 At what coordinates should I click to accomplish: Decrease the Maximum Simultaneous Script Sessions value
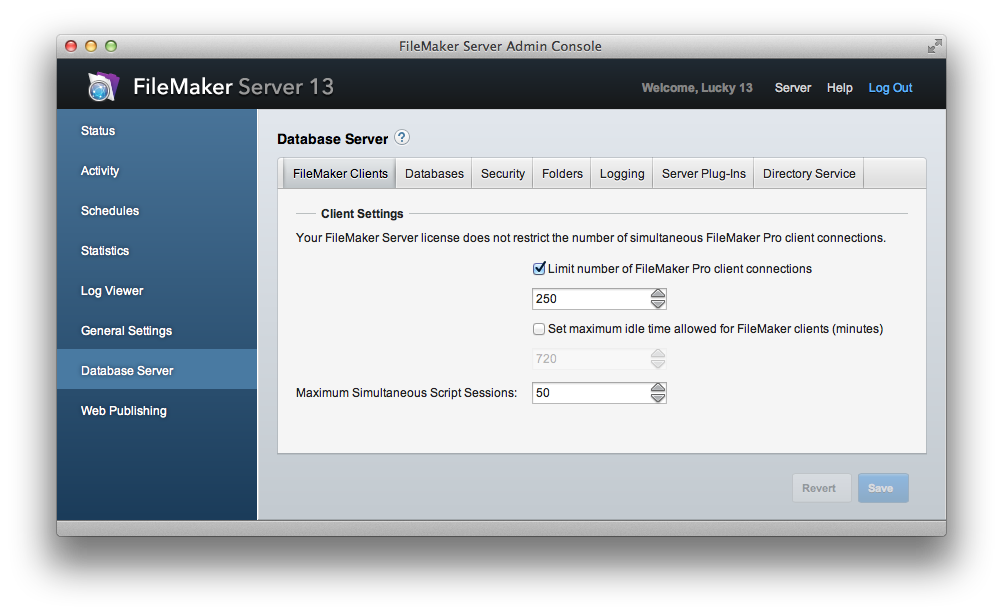tap(658, 397)
